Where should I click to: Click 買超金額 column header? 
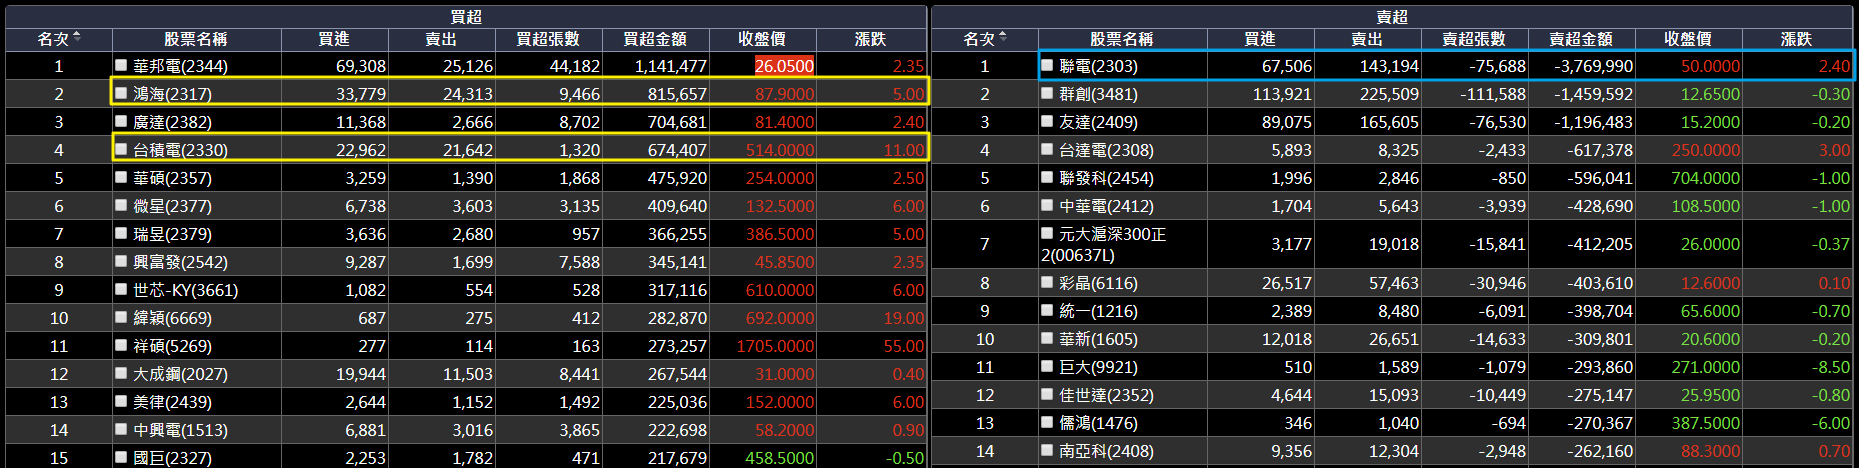pyautogui.click(x=655, y=39)
